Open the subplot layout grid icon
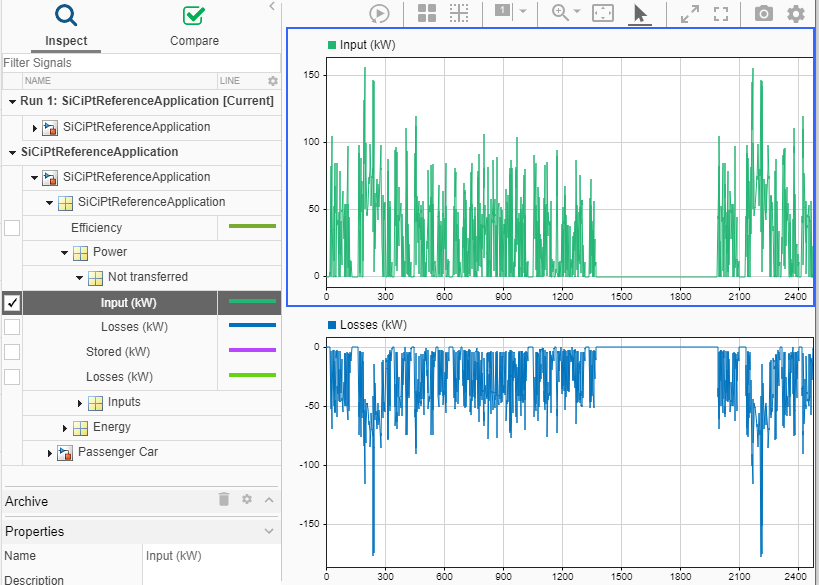 tap(427, 13)
